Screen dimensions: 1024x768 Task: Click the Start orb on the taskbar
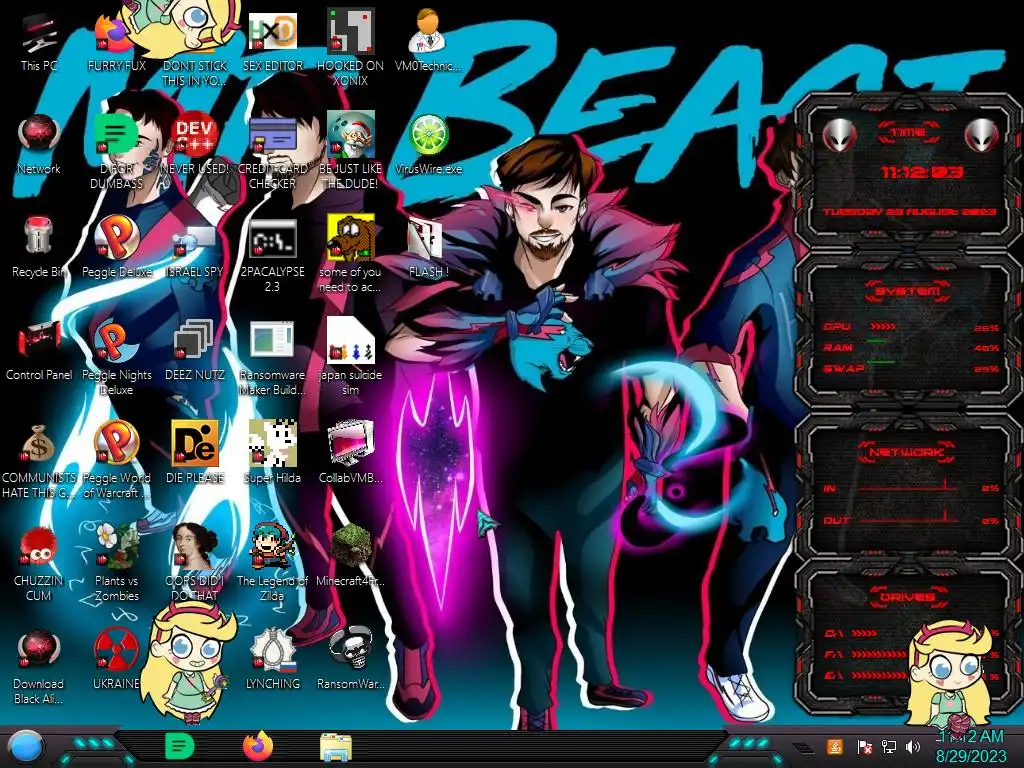pyautogui.click(x=25, y=747)
